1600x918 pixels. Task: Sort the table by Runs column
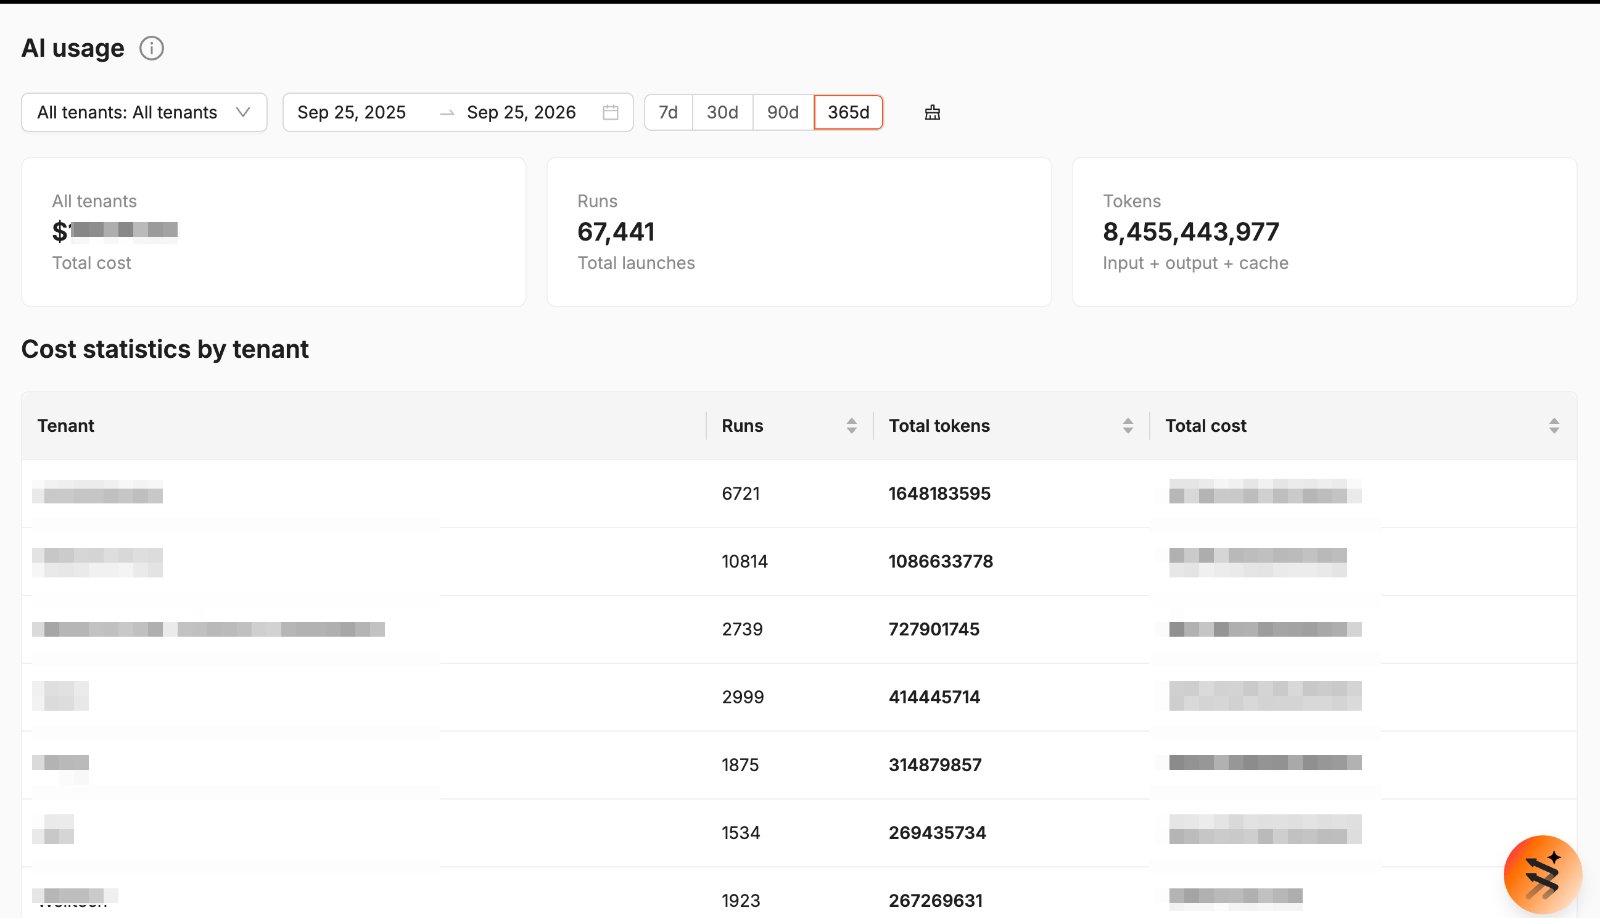[x=851, y=426]
